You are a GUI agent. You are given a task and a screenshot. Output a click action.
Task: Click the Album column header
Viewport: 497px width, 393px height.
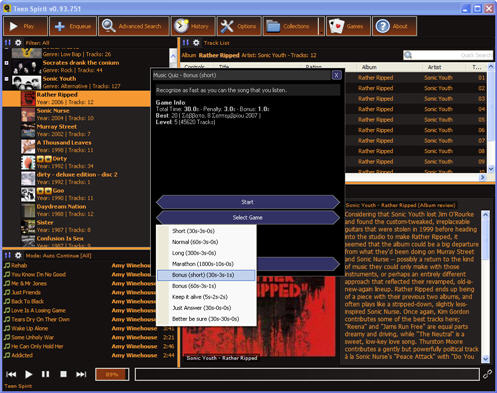tap(369, 67)
